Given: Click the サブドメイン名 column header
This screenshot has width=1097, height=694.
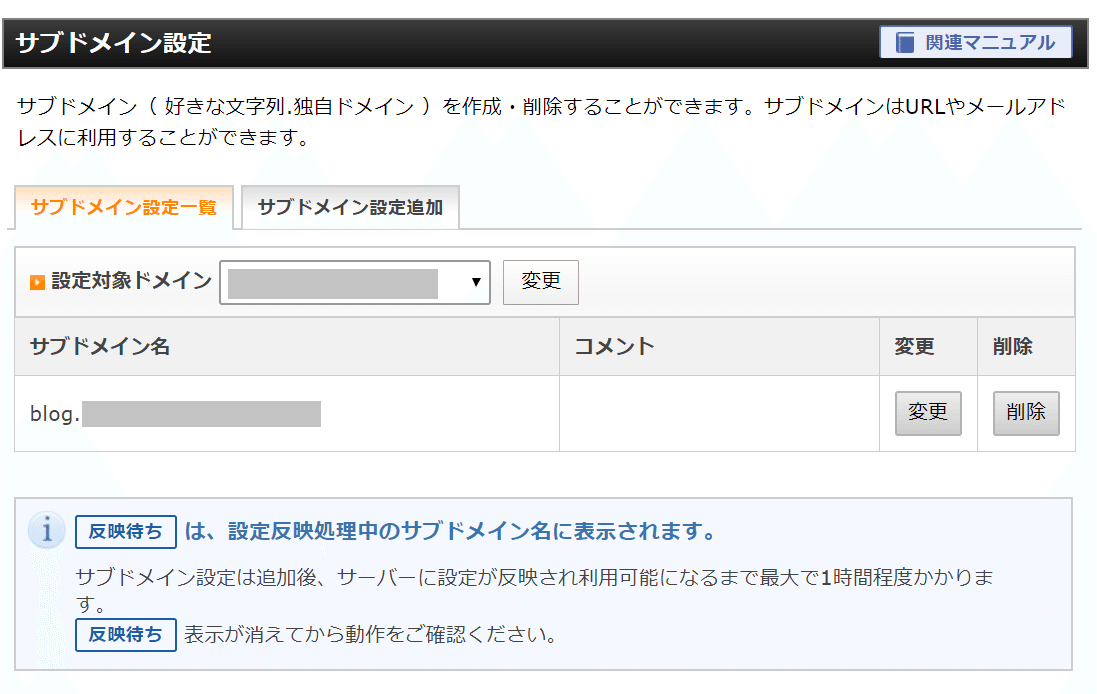Looking at the screenshot, I should point(287,346).
